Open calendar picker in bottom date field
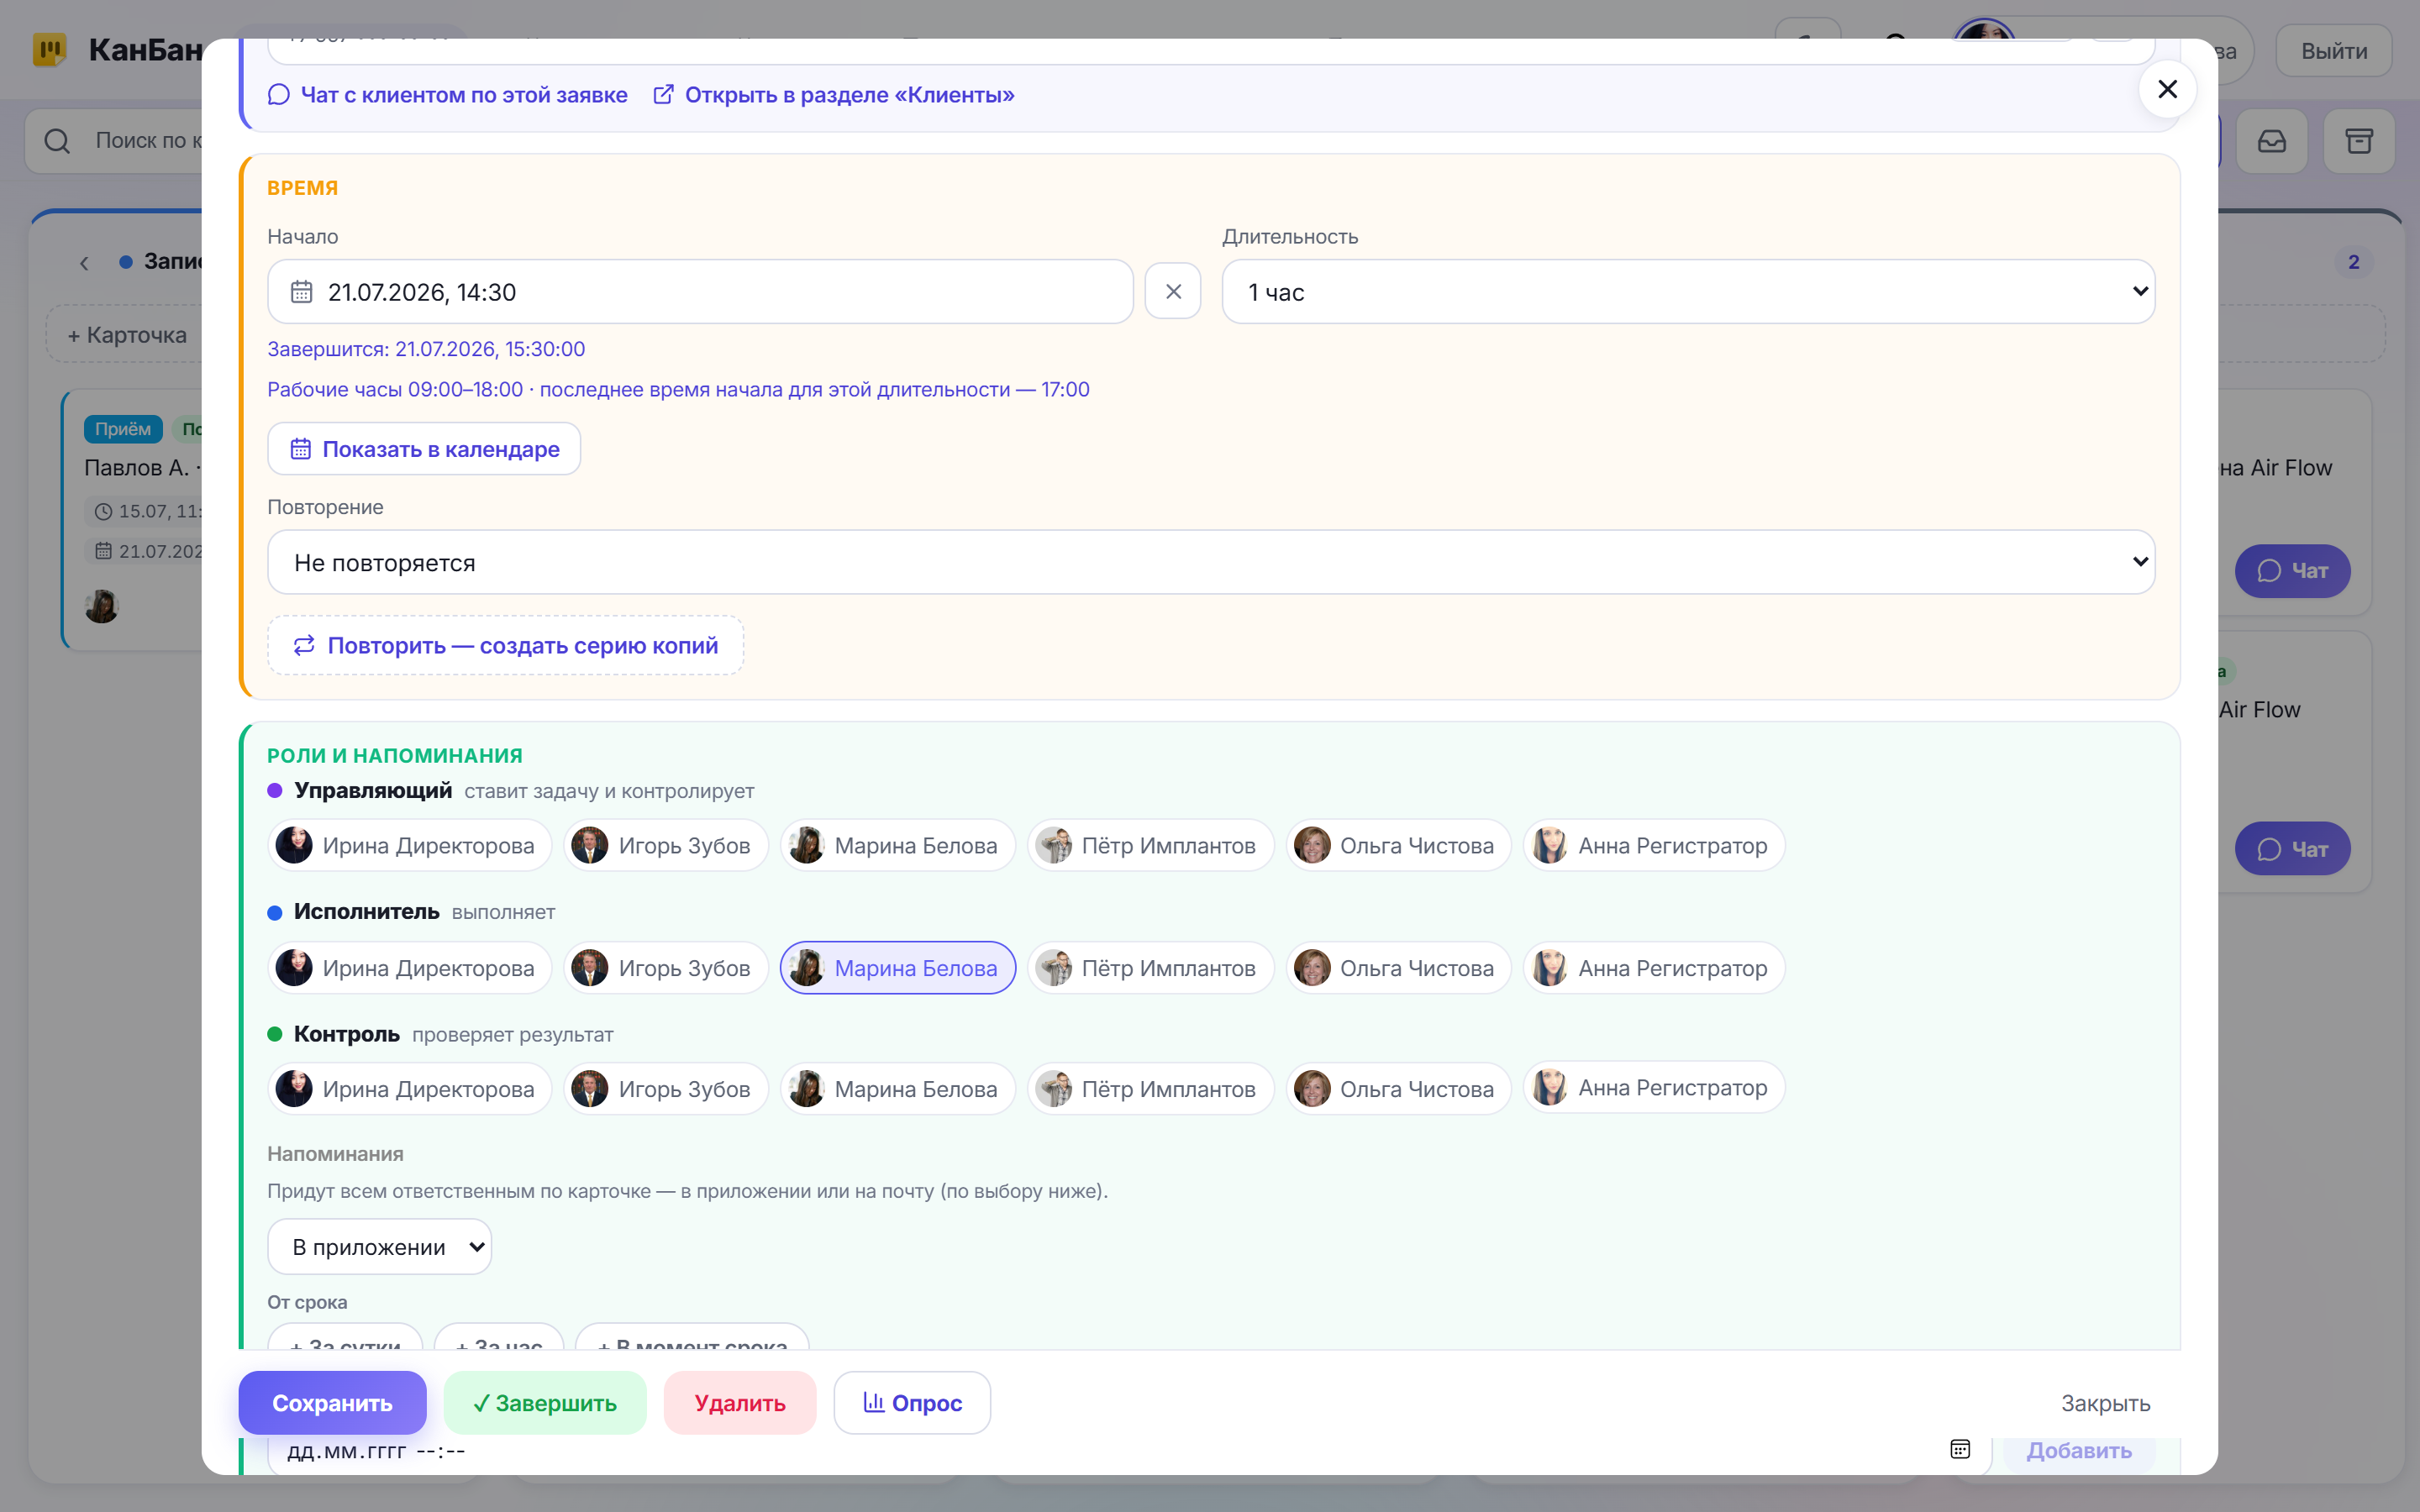This screenshot has height=1512, width=2420. click(x=1959, y=1449)
